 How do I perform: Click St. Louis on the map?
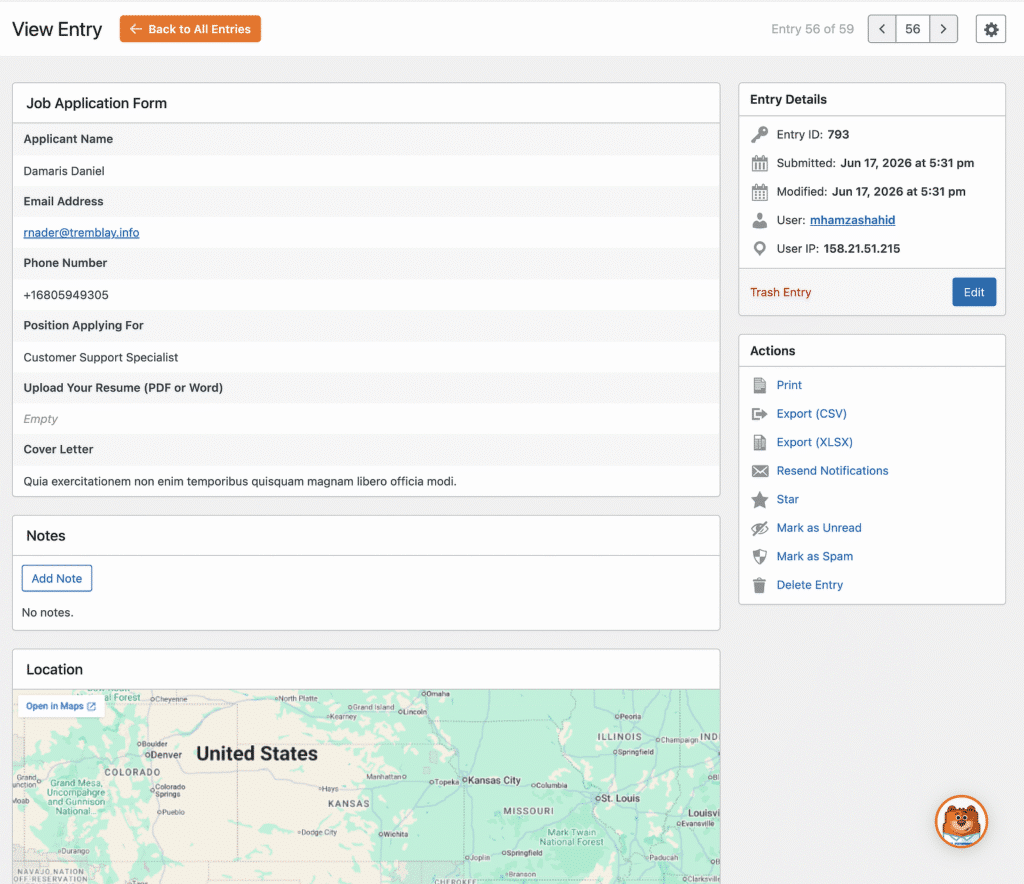[618, 798]
